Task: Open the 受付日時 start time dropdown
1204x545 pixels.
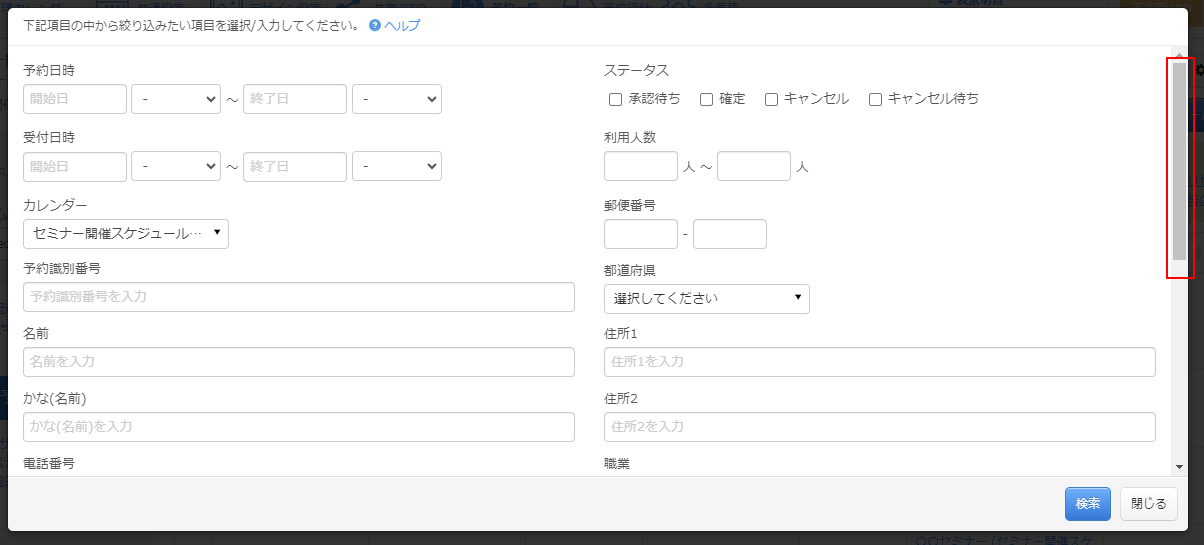Action: click(176, 166)
